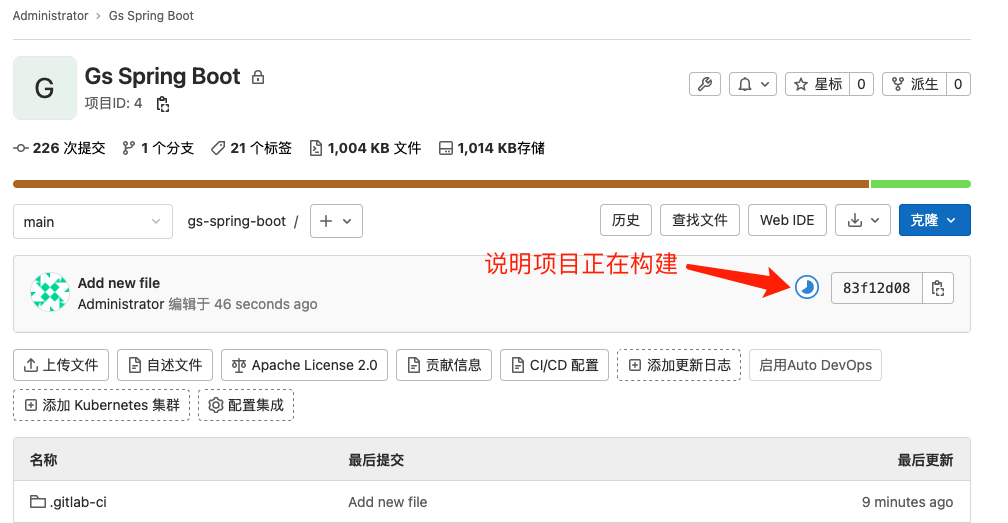The width and height of the screenshot is (1008, 523).
Task: Open the plus add-file dropdown
Action: (x=336, y=221)
